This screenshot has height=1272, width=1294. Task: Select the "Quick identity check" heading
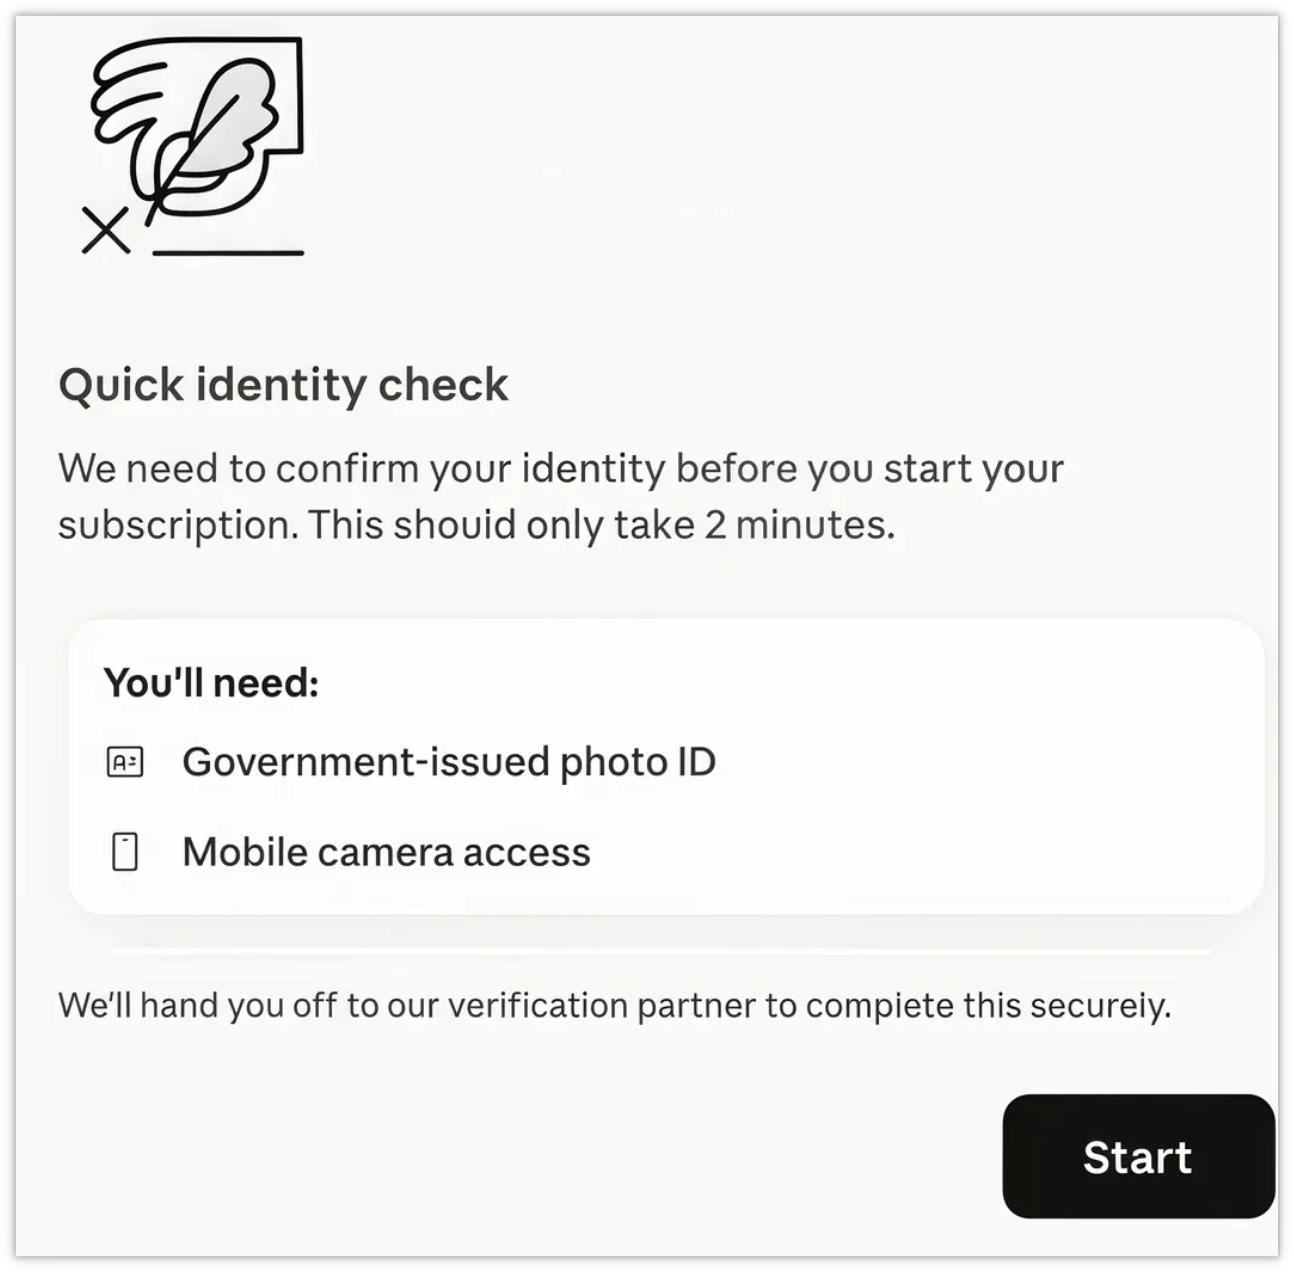tap(283, 385)
